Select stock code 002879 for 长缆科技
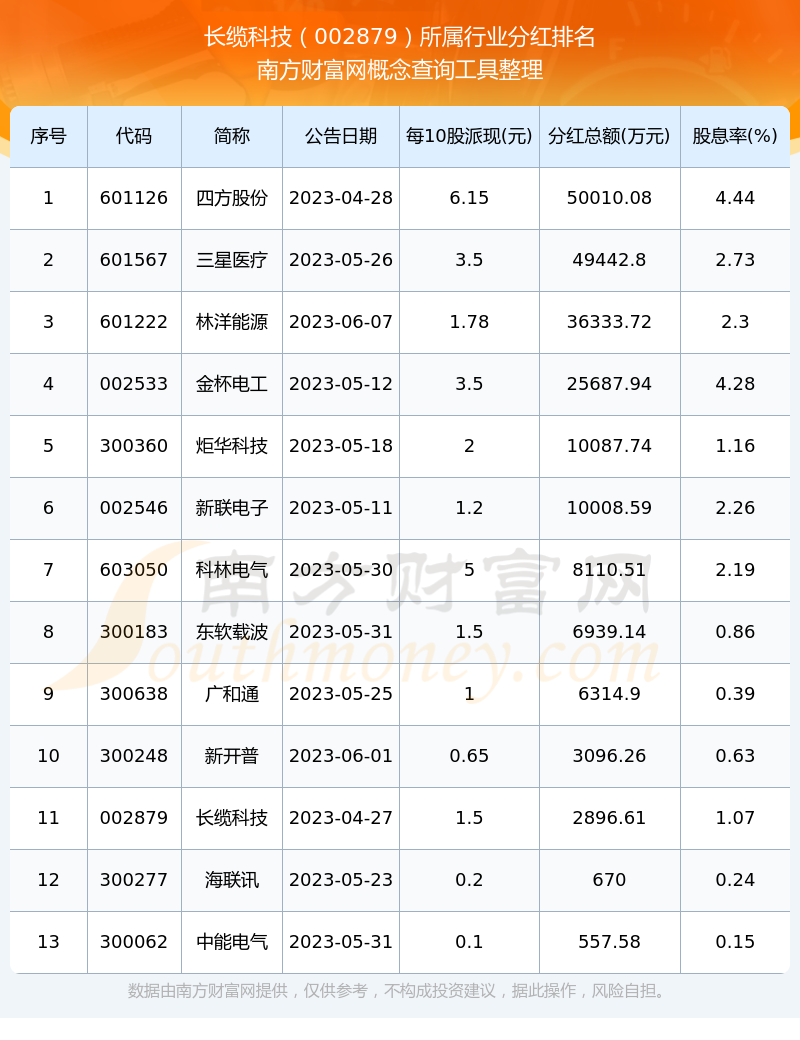 pyautogui.click(x=134, y=818)
